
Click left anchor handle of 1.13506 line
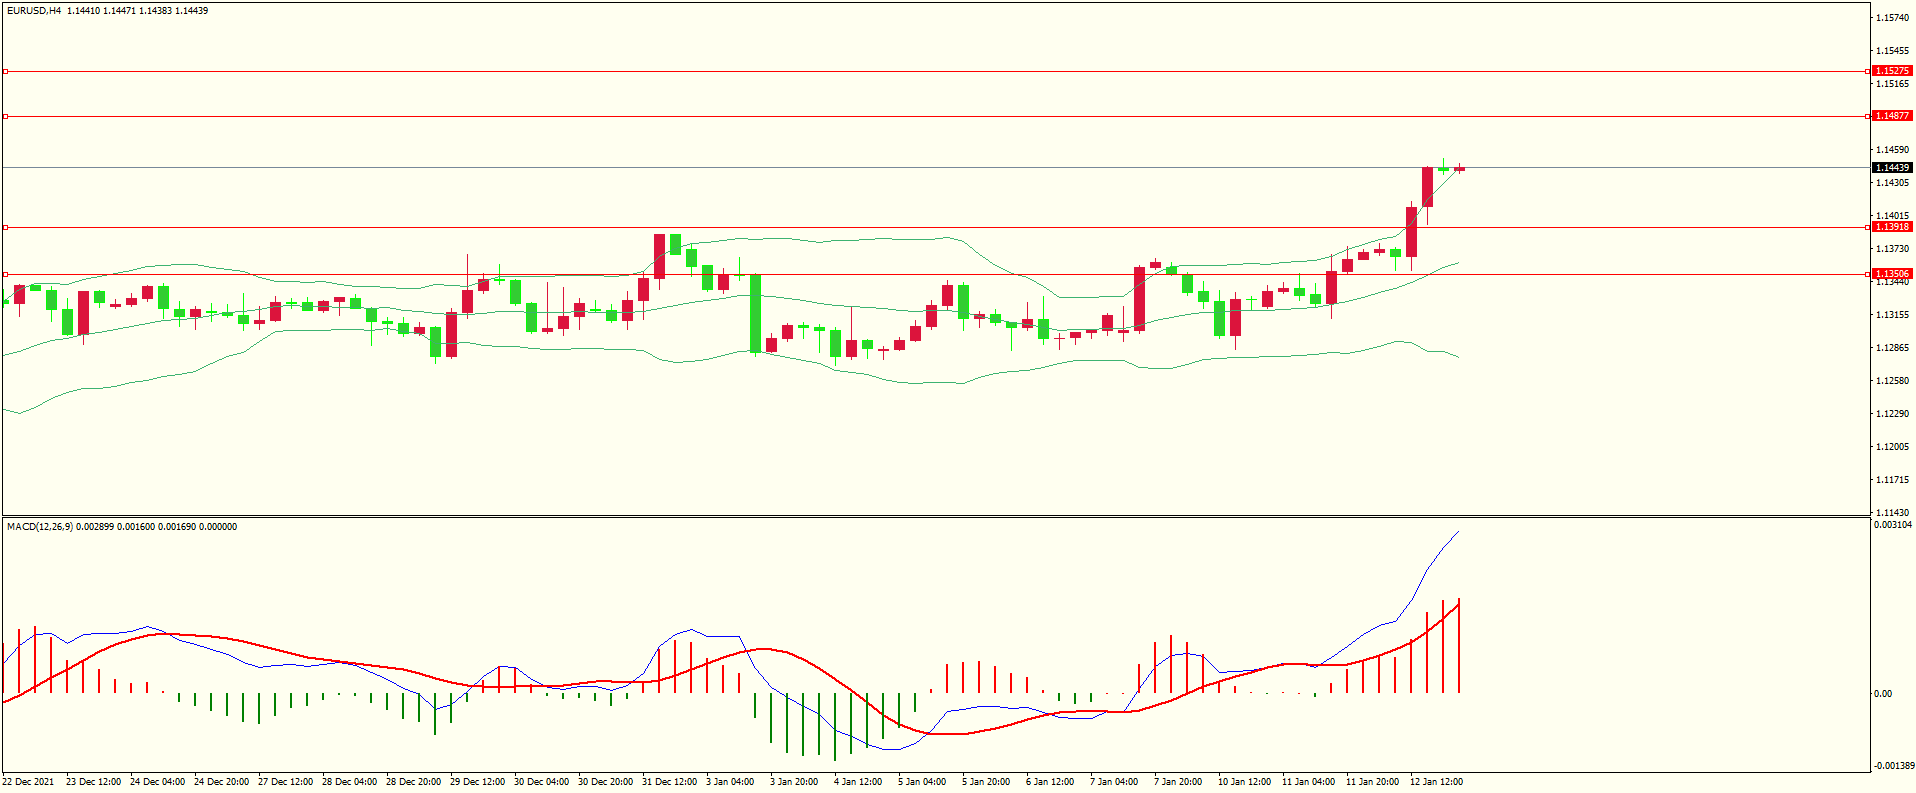pos(5,274)
